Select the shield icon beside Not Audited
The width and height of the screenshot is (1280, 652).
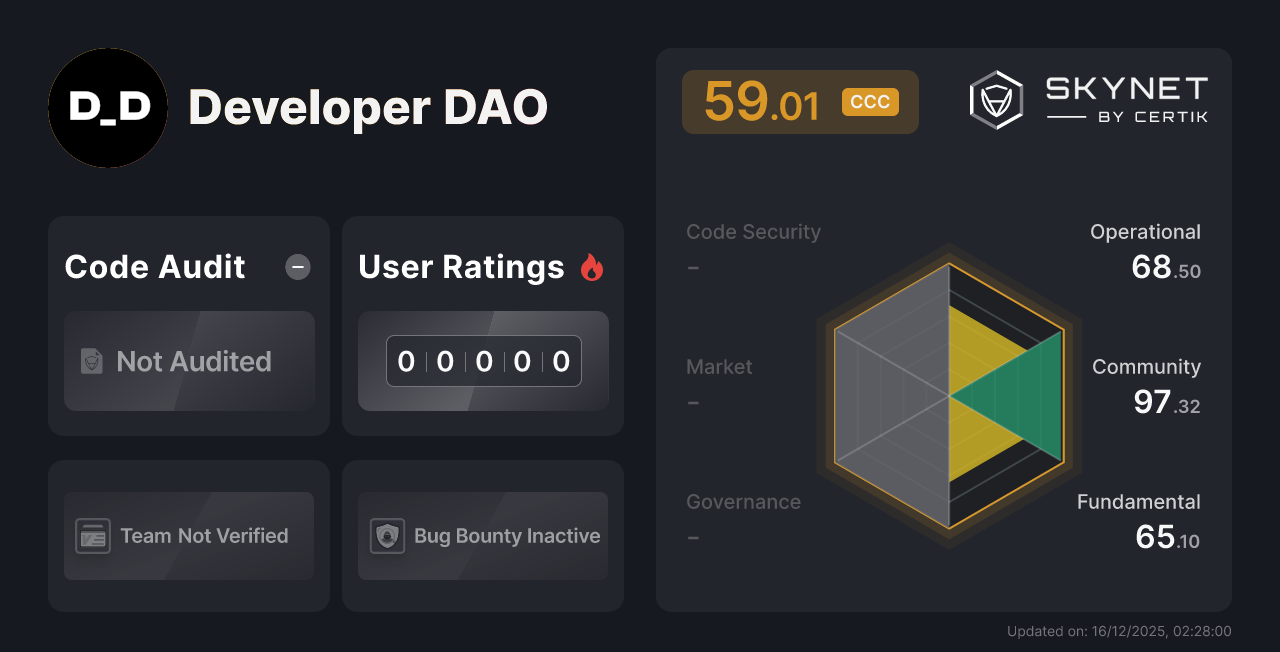click(90, 362)
